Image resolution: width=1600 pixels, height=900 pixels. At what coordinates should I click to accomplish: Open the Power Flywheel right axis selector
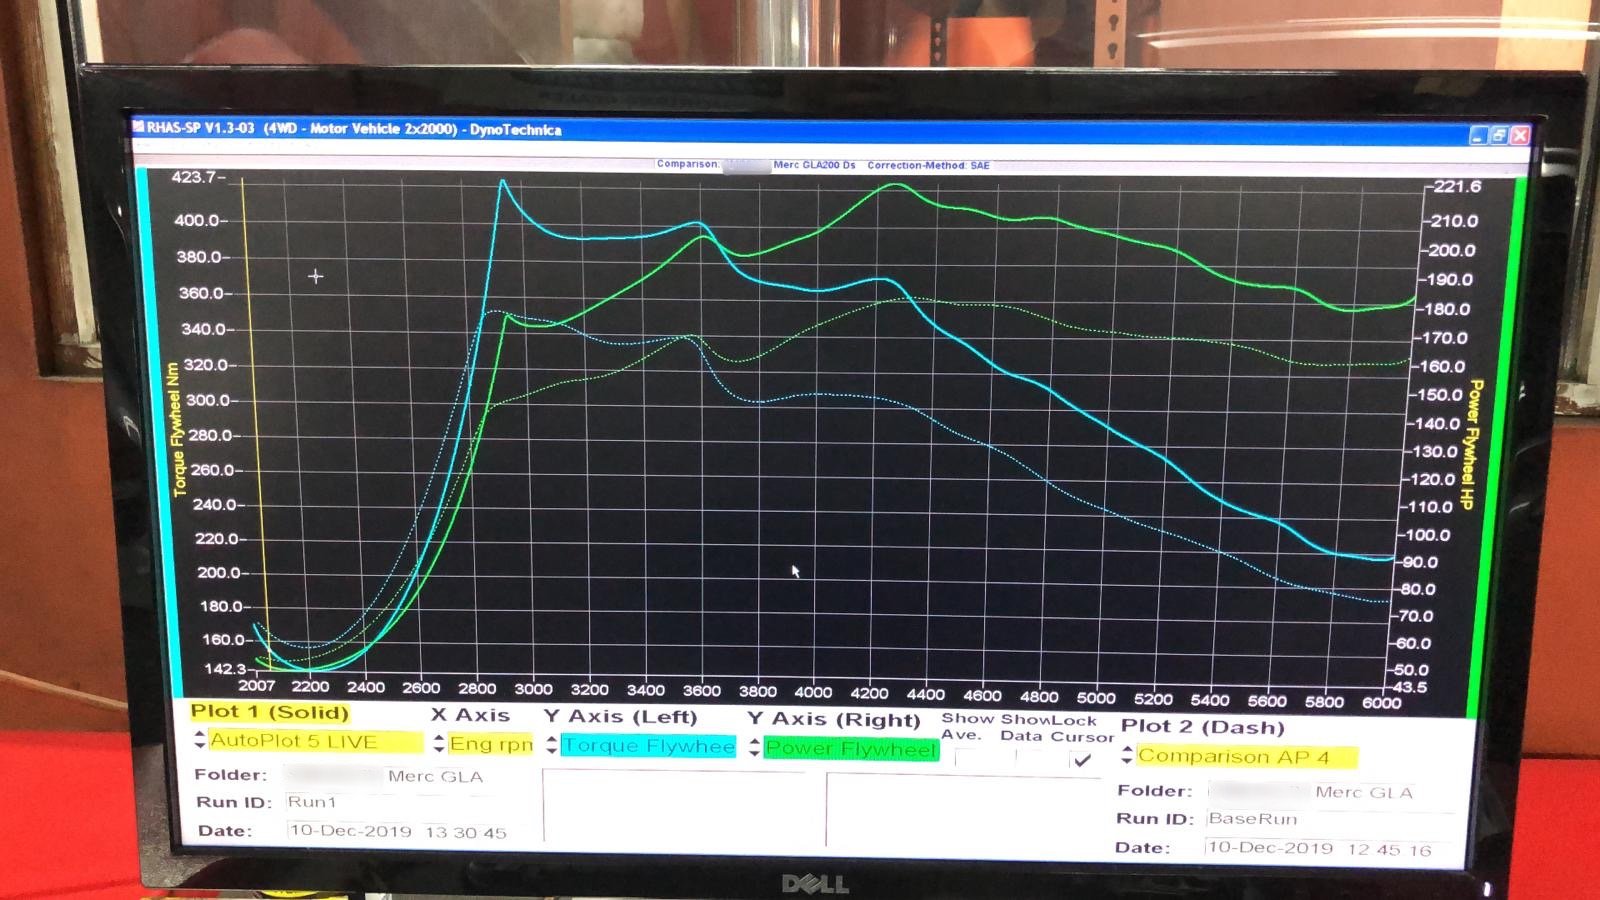click(x=851, y=749)
